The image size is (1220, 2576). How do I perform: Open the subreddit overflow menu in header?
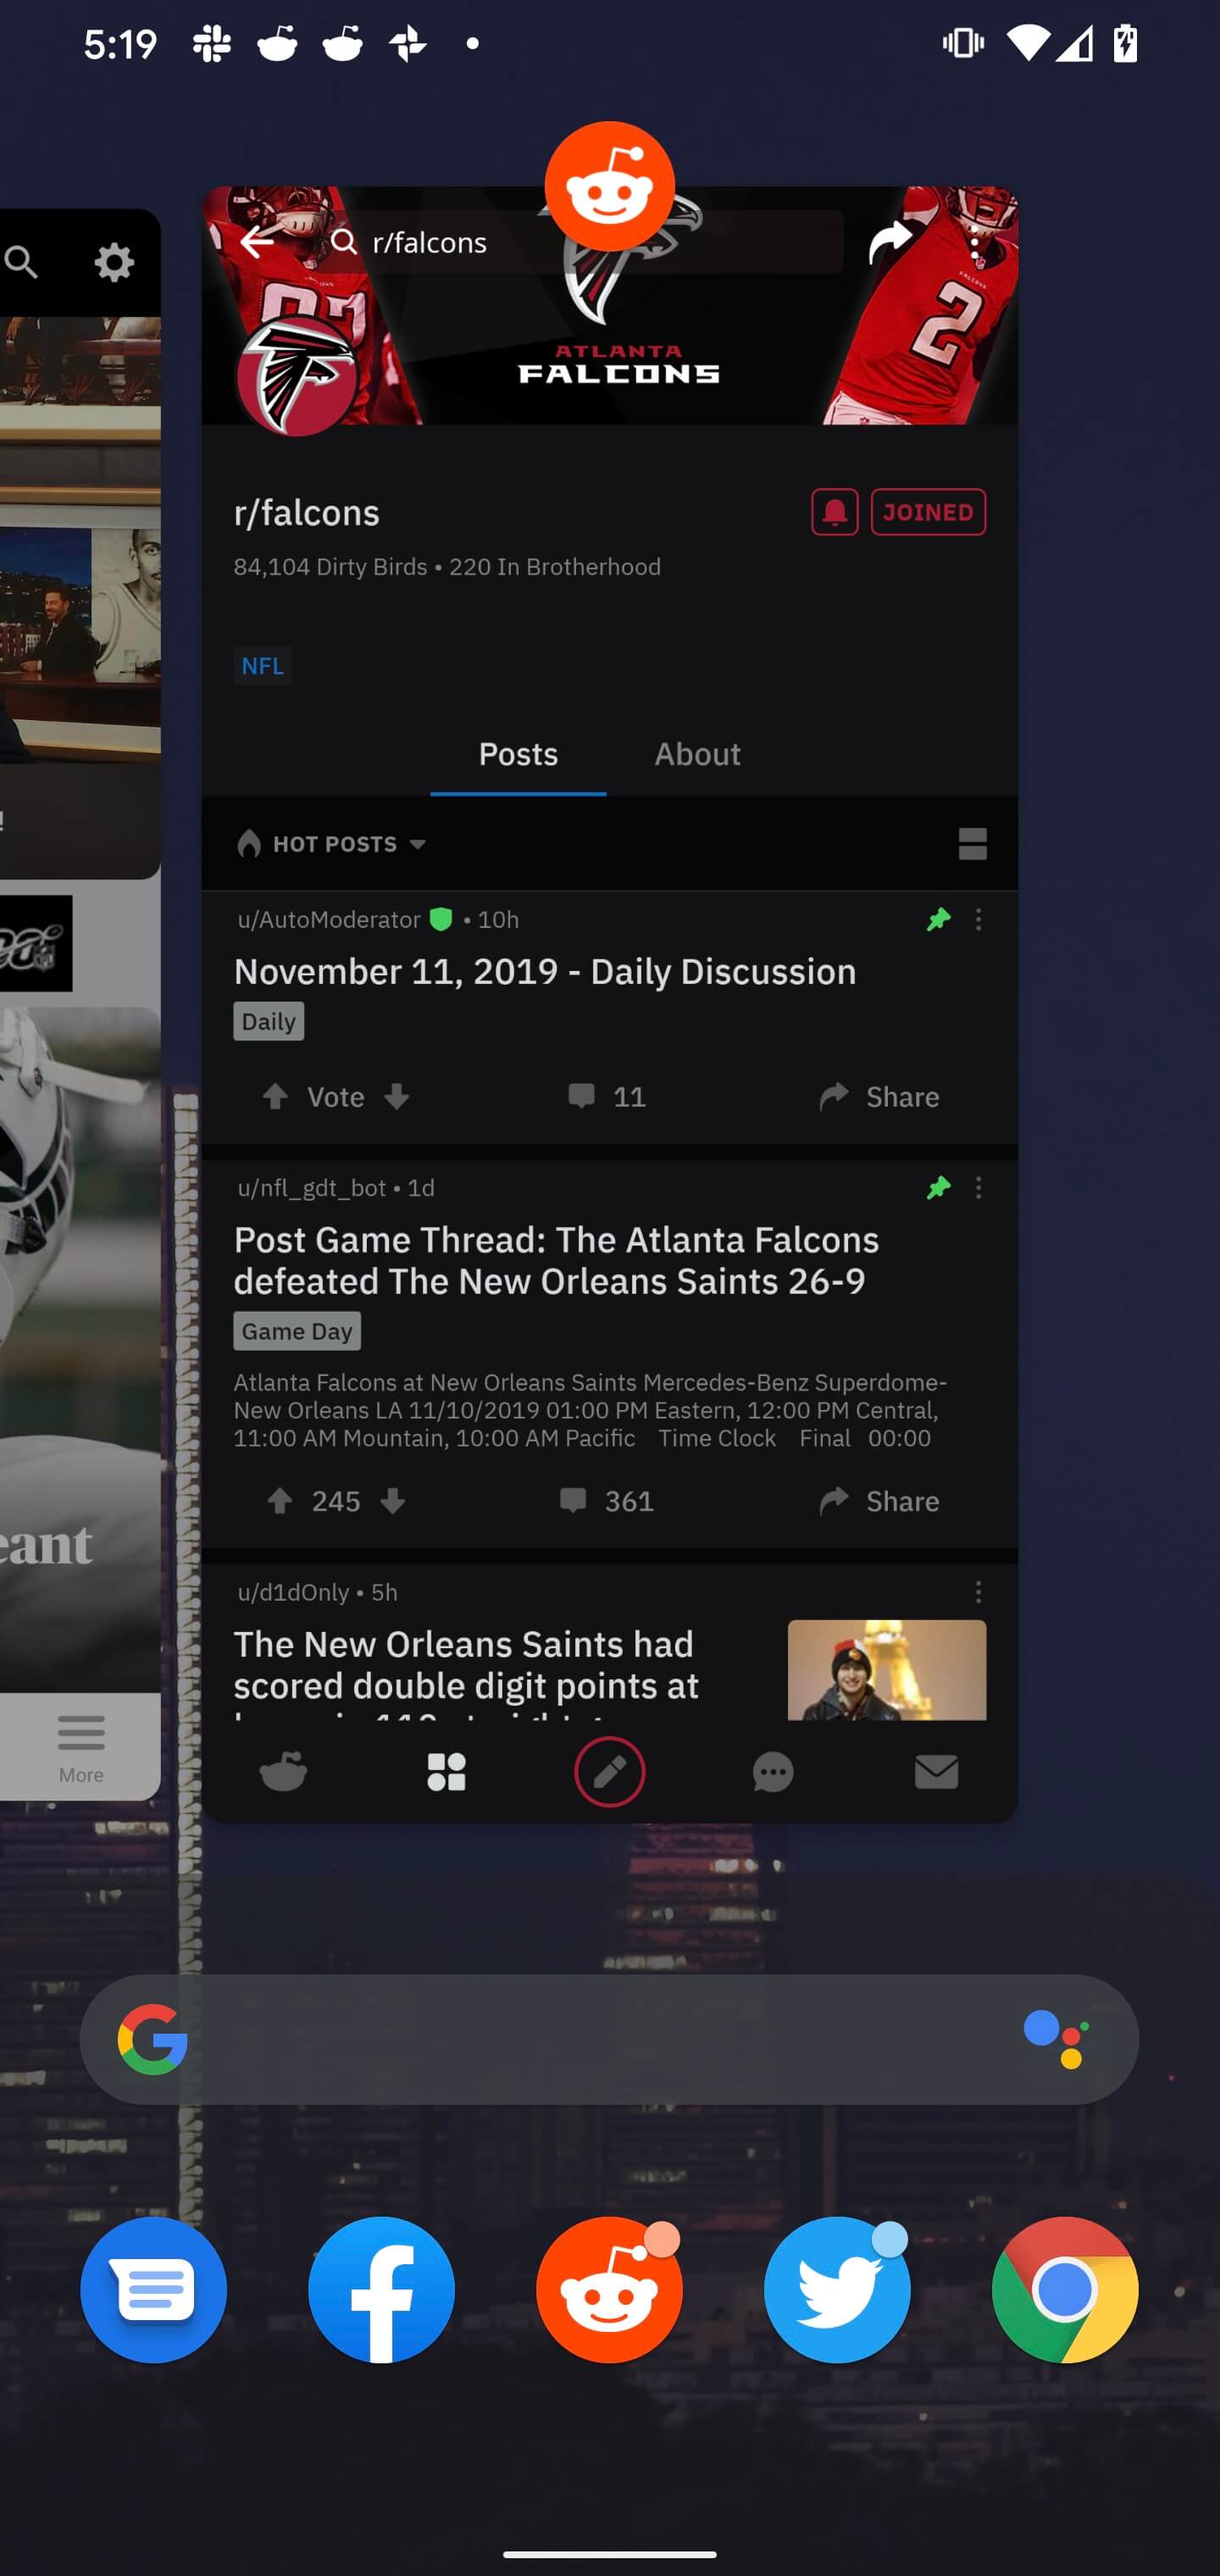point(975,242)
